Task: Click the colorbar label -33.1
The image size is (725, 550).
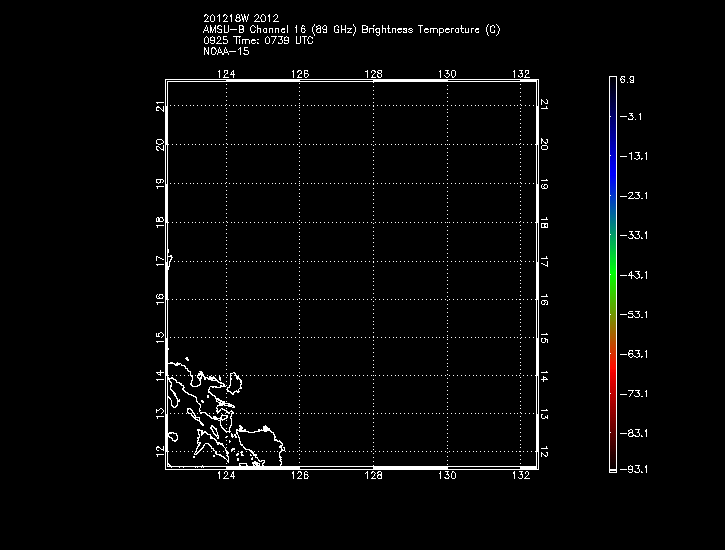Action: click(x=633, y=236)
